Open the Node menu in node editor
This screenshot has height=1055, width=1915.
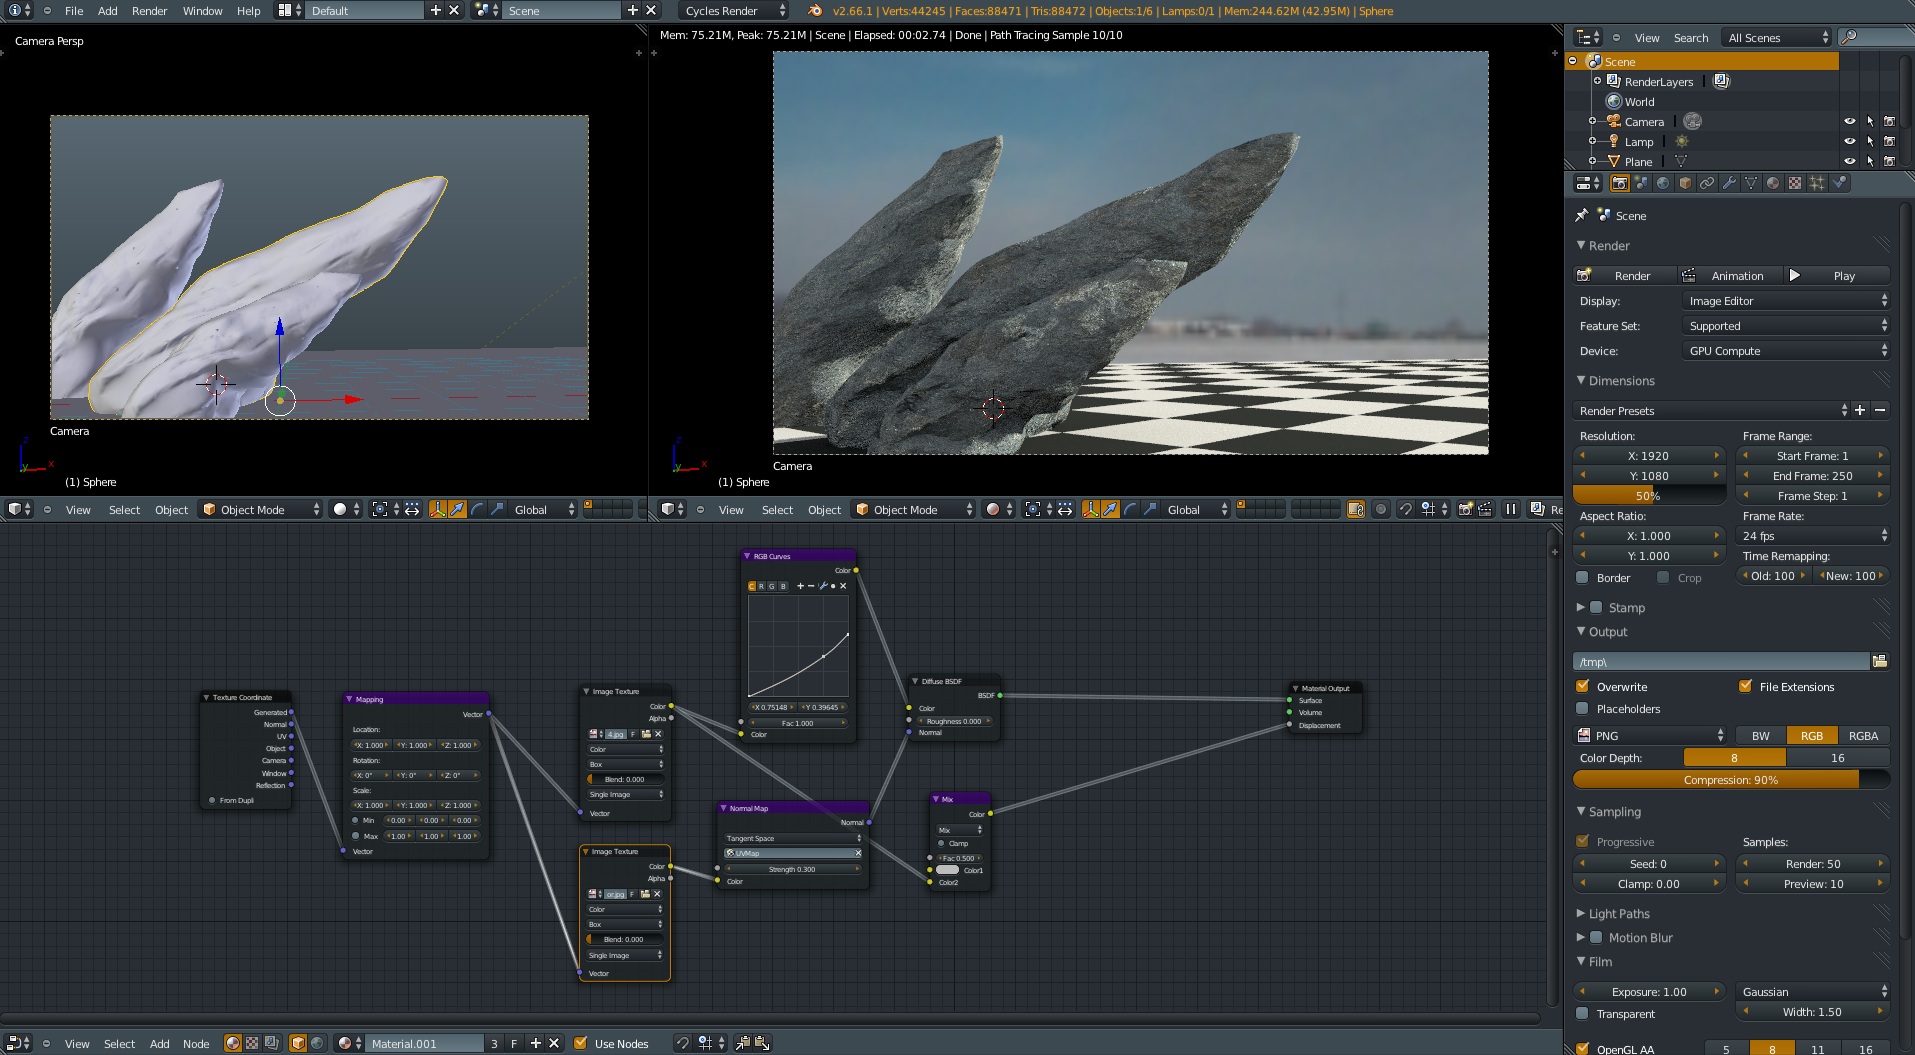[x=196, y=1043]
